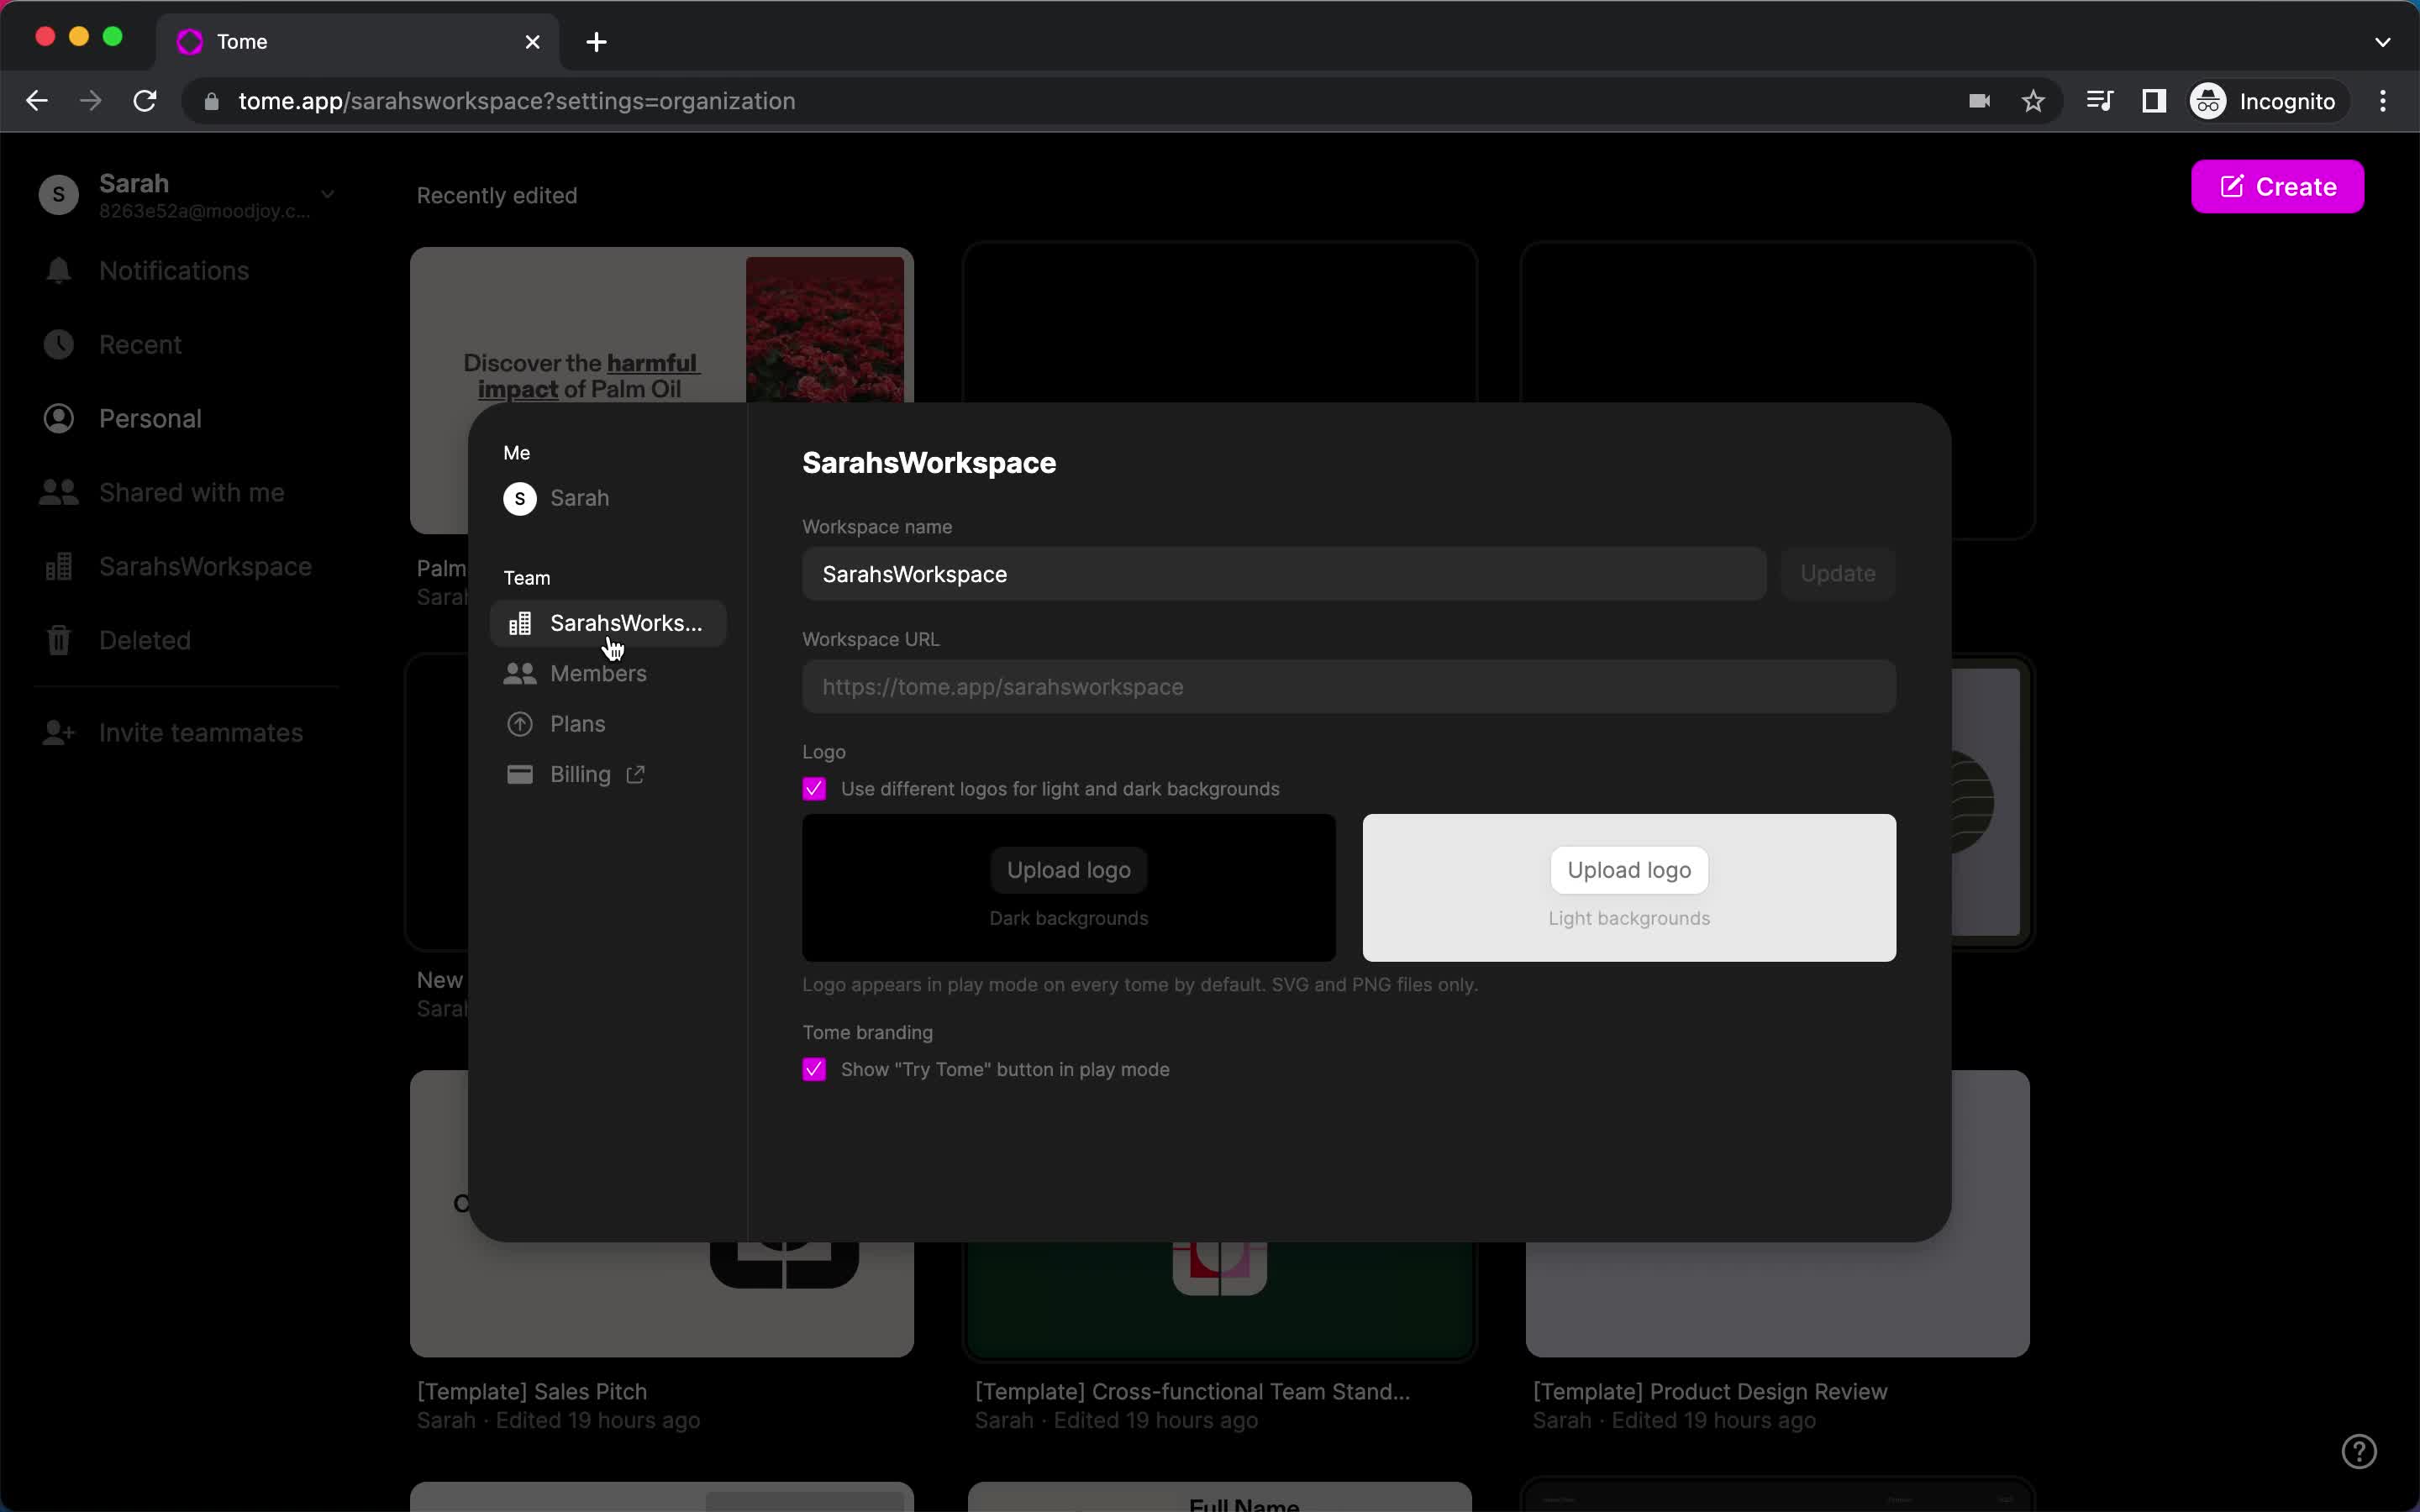Click the Workspace name input field
Image resolution: width=2420 pixels, height=1512 pixels.
point(1284,574)
